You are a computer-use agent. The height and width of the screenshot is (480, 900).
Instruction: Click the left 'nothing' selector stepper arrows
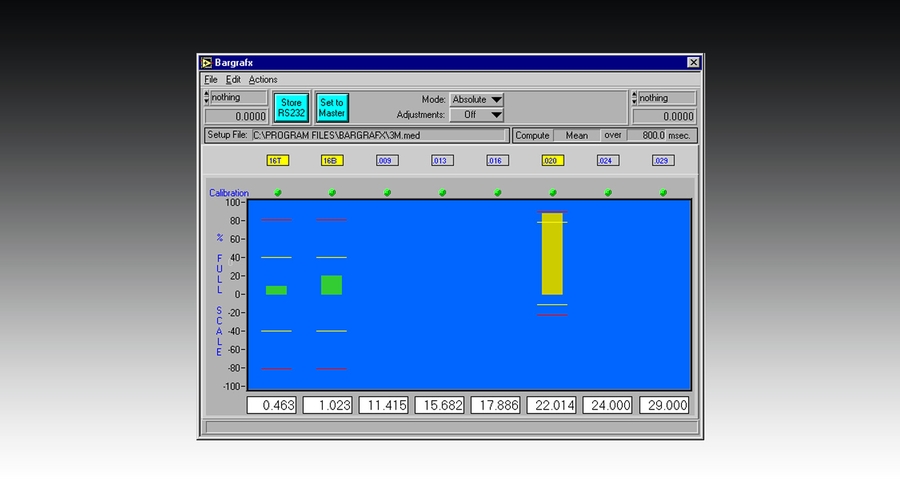point(207,98)
